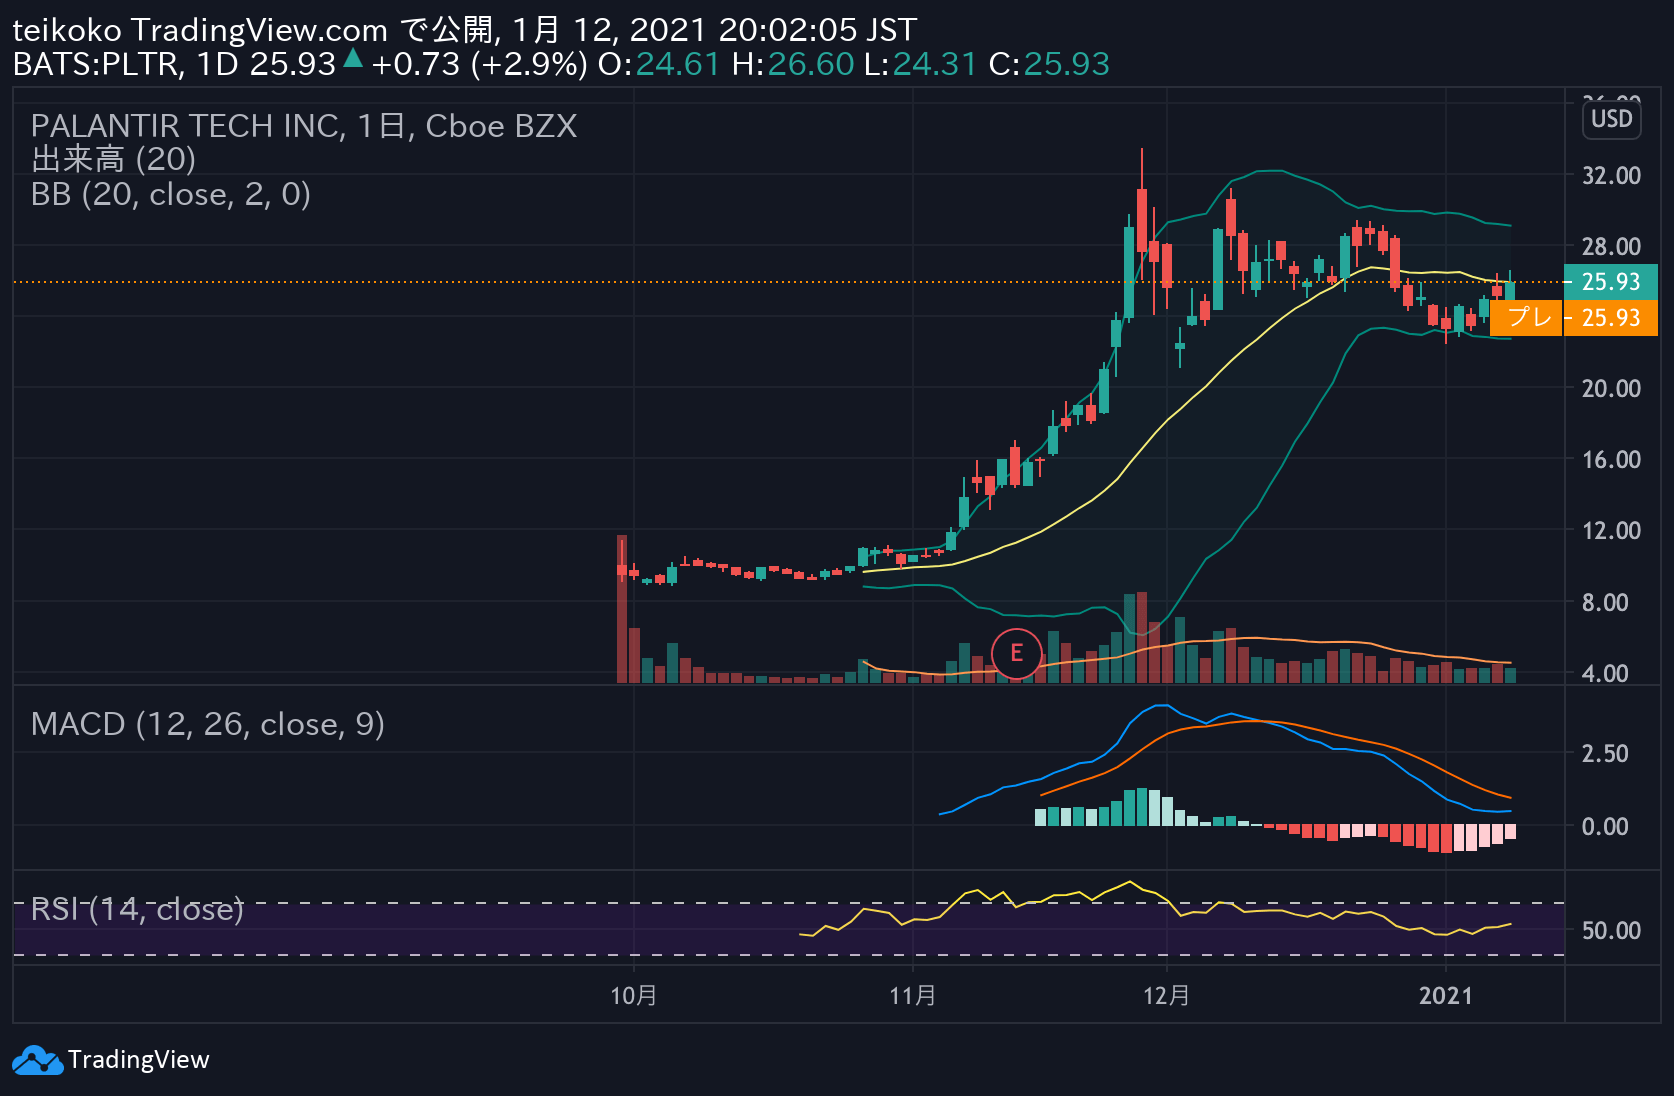Click the C:25.93 close value in header

1049,64
